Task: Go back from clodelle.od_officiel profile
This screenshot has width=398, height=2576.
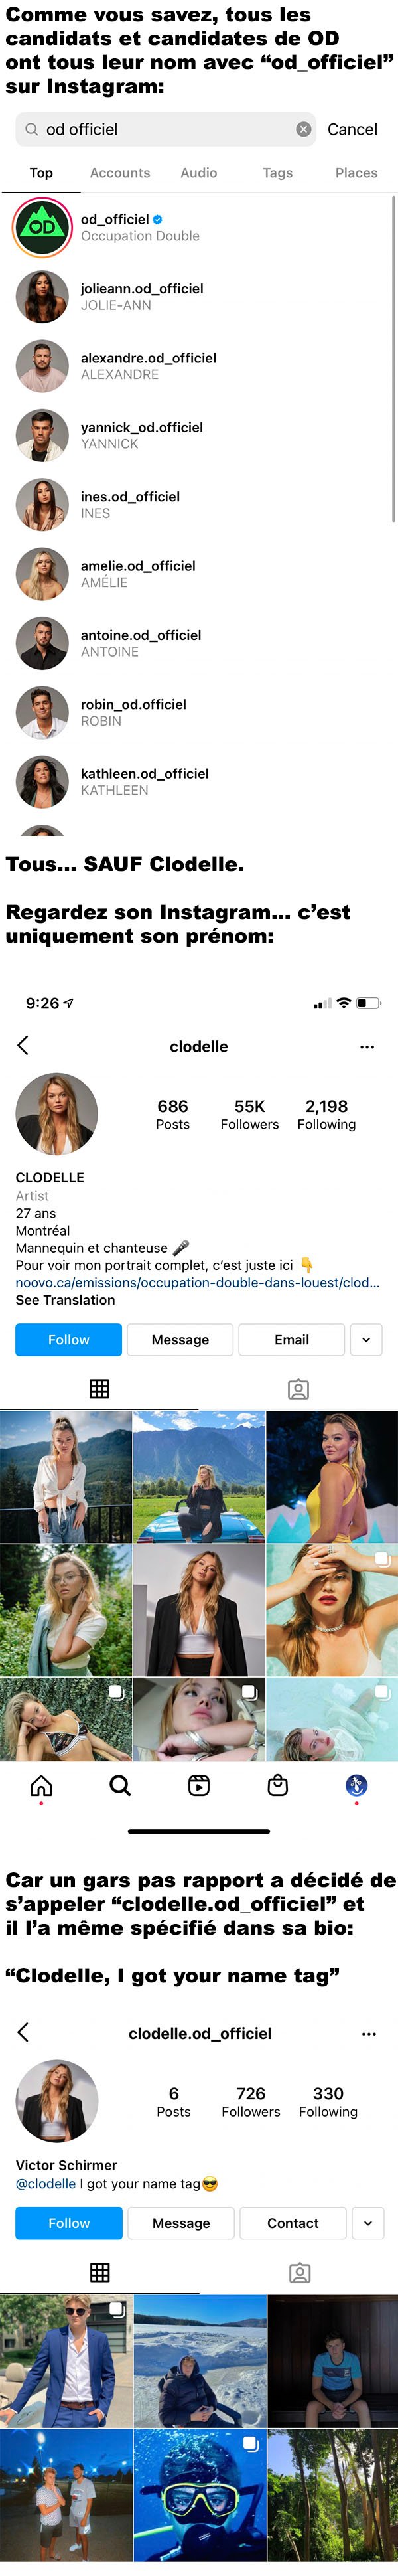Action: click(23, 2032)
